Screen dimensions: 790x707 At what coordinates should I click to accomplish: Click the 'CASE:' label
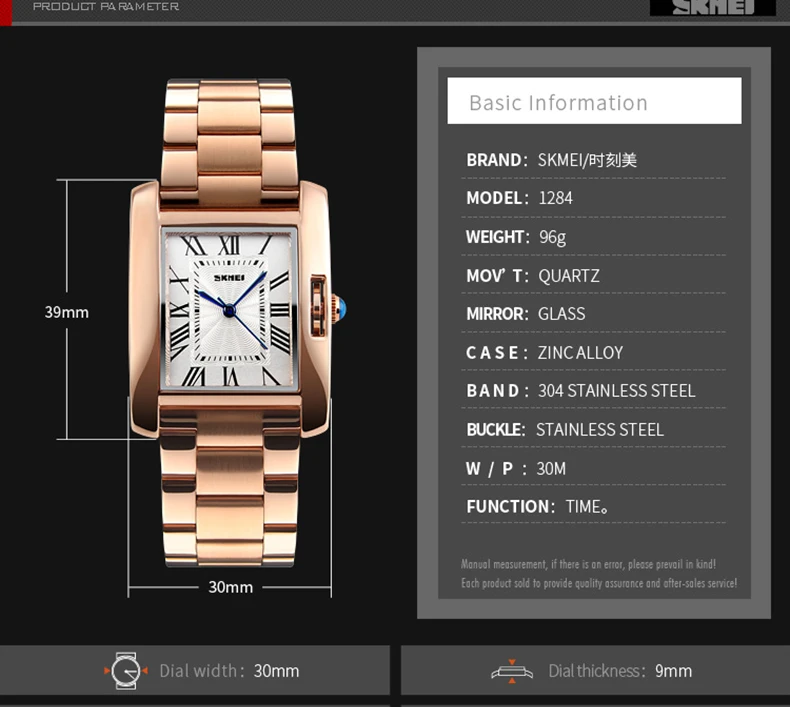click(497, 353)
